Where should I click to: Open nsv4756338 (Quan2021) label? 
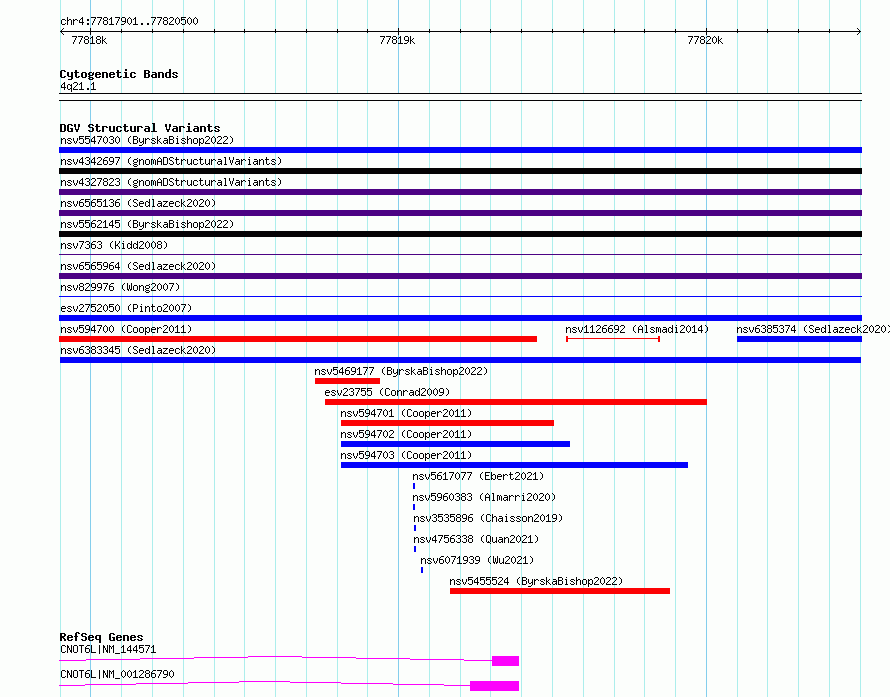[476, 539]
